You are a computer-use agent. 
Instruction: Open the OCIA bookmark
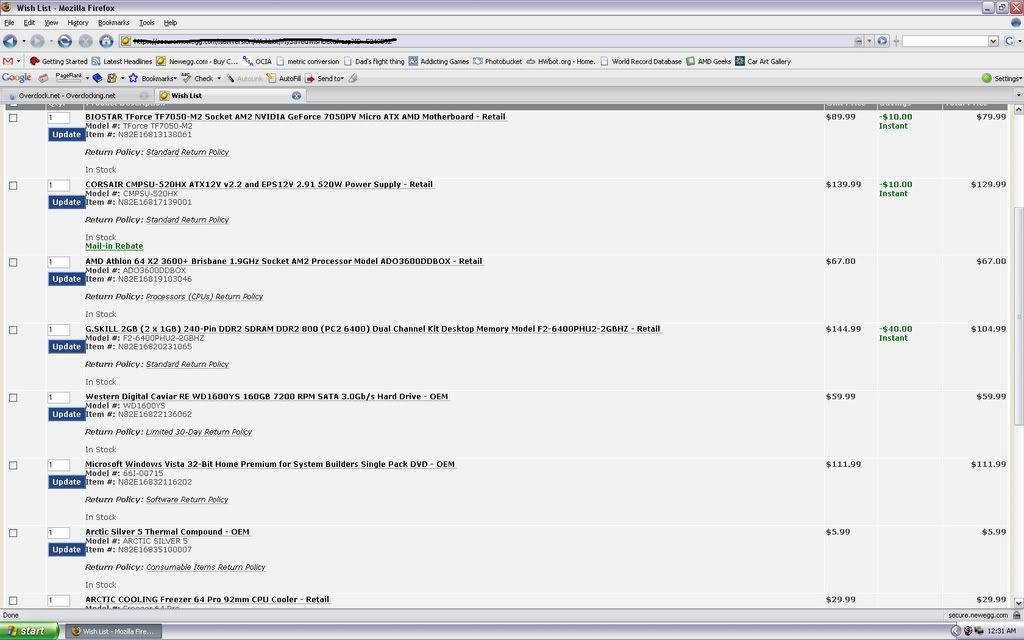click(x=257, y=61)
